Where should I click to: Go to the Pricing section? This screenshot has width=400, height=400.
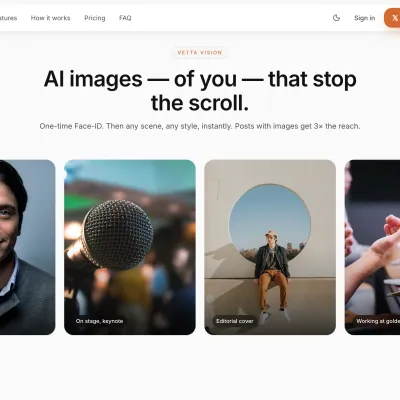tap(95, 18)
